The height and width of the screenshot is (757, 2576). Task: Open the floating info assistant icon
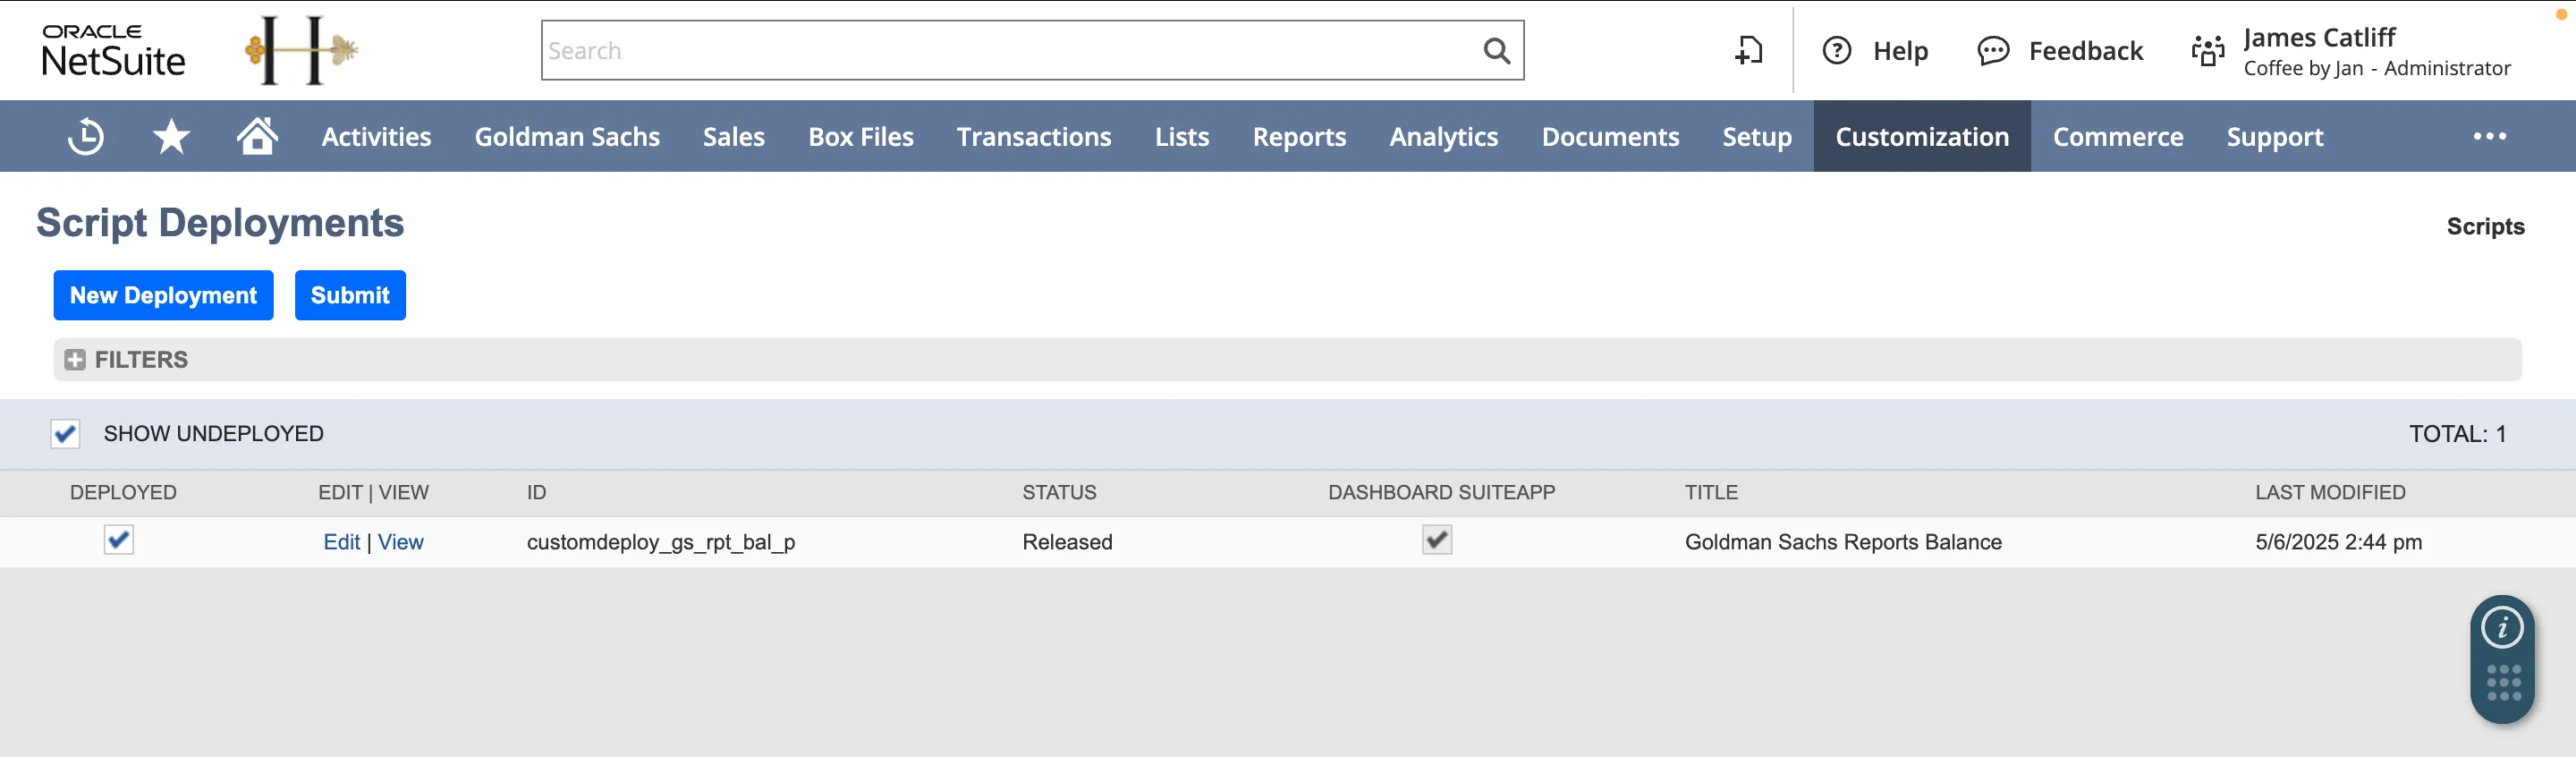pos(2502,628)
